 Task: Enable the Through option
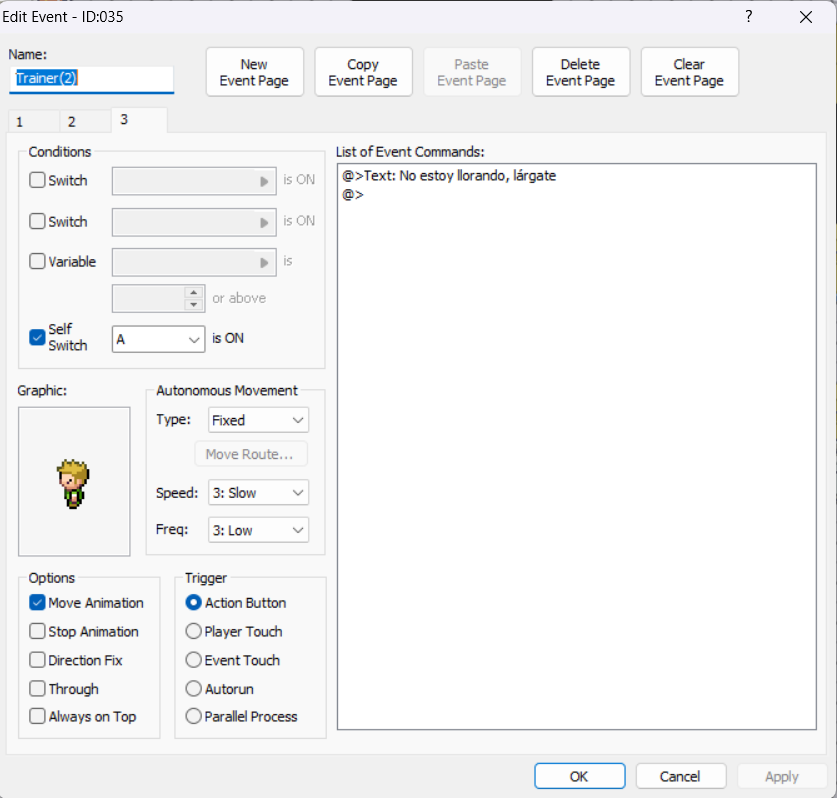click(x=38, y=689)
